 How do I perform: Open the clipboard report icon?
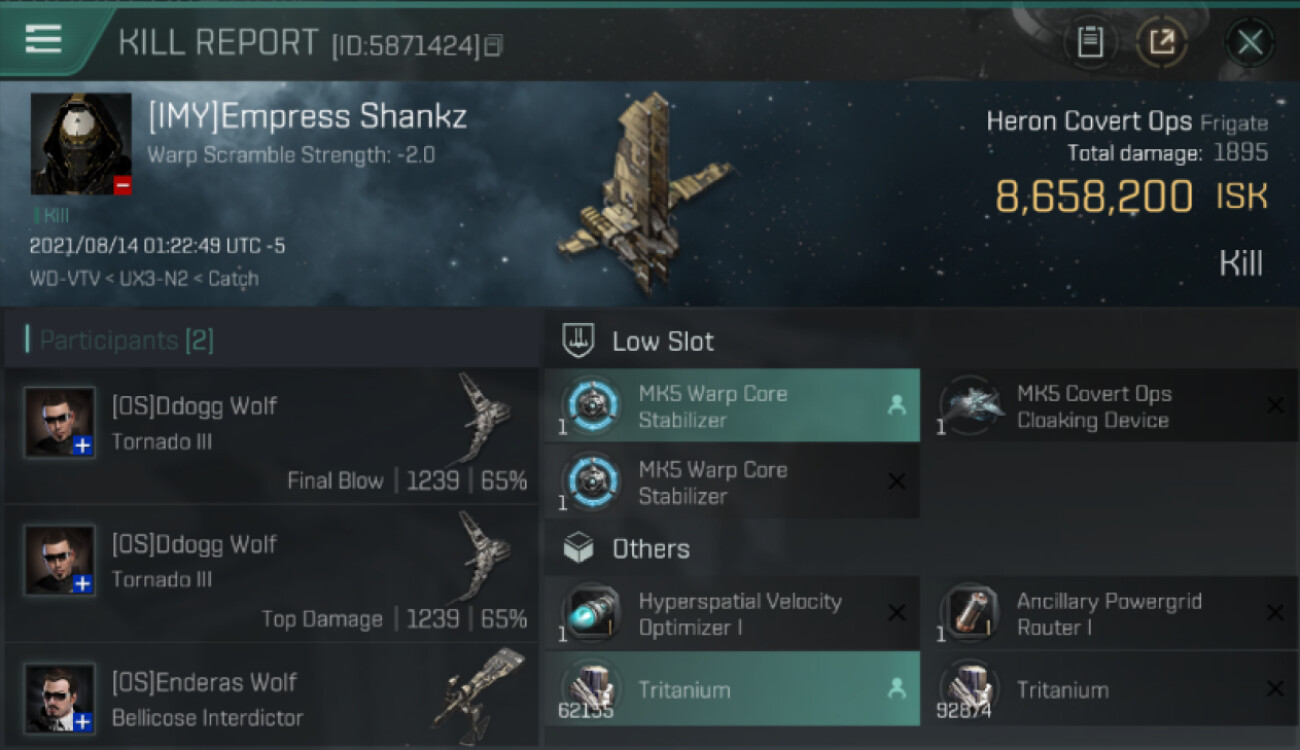pos(1090,42)
